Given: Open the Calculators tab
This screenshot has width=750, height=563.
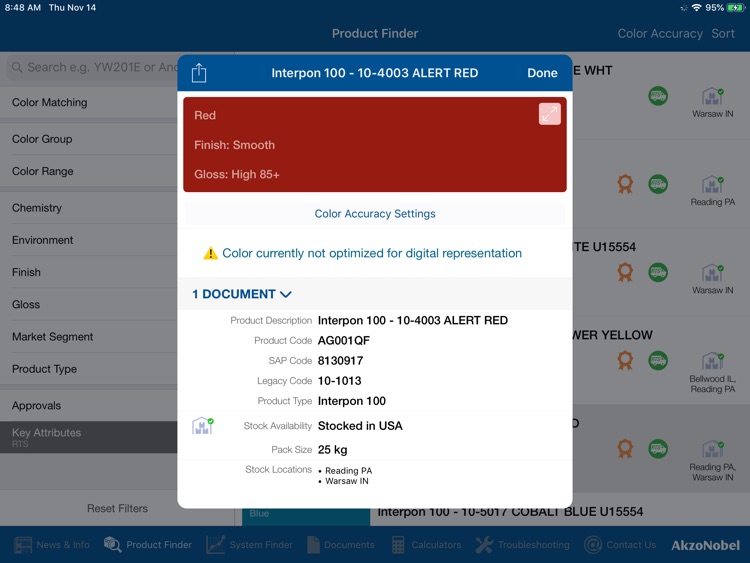Looking at the screenshot, I should point(426,545).
